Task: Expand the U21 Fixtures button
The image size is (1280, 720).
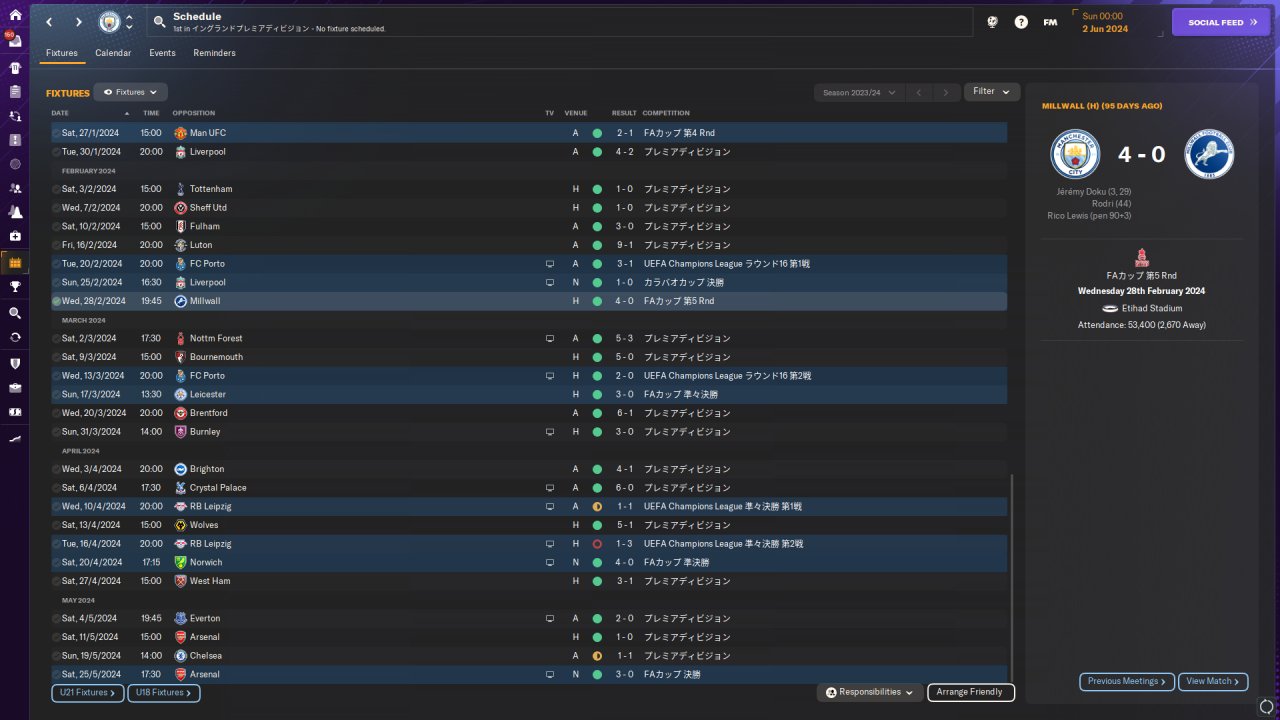Action: [x=88, y=693]
